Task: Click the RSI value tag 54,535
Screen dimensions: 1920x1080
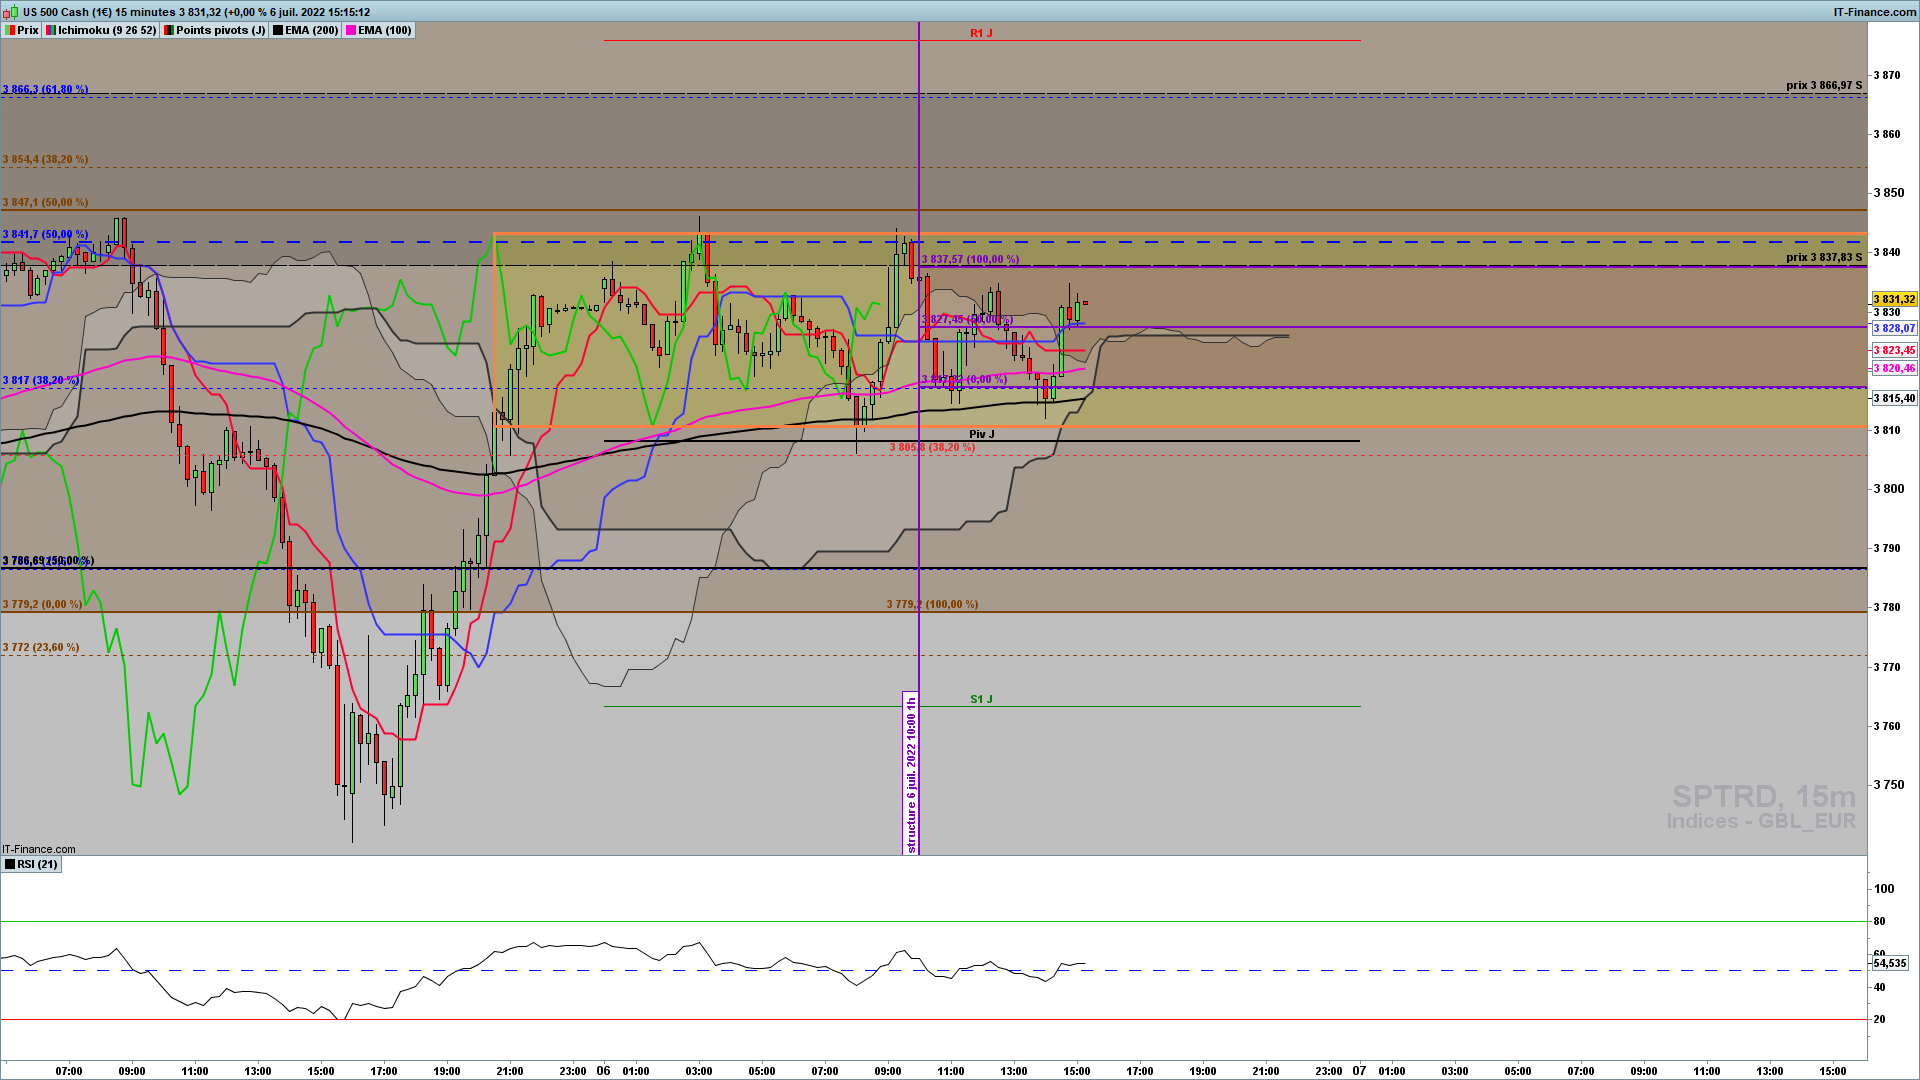Action: tap(1889, 963)
